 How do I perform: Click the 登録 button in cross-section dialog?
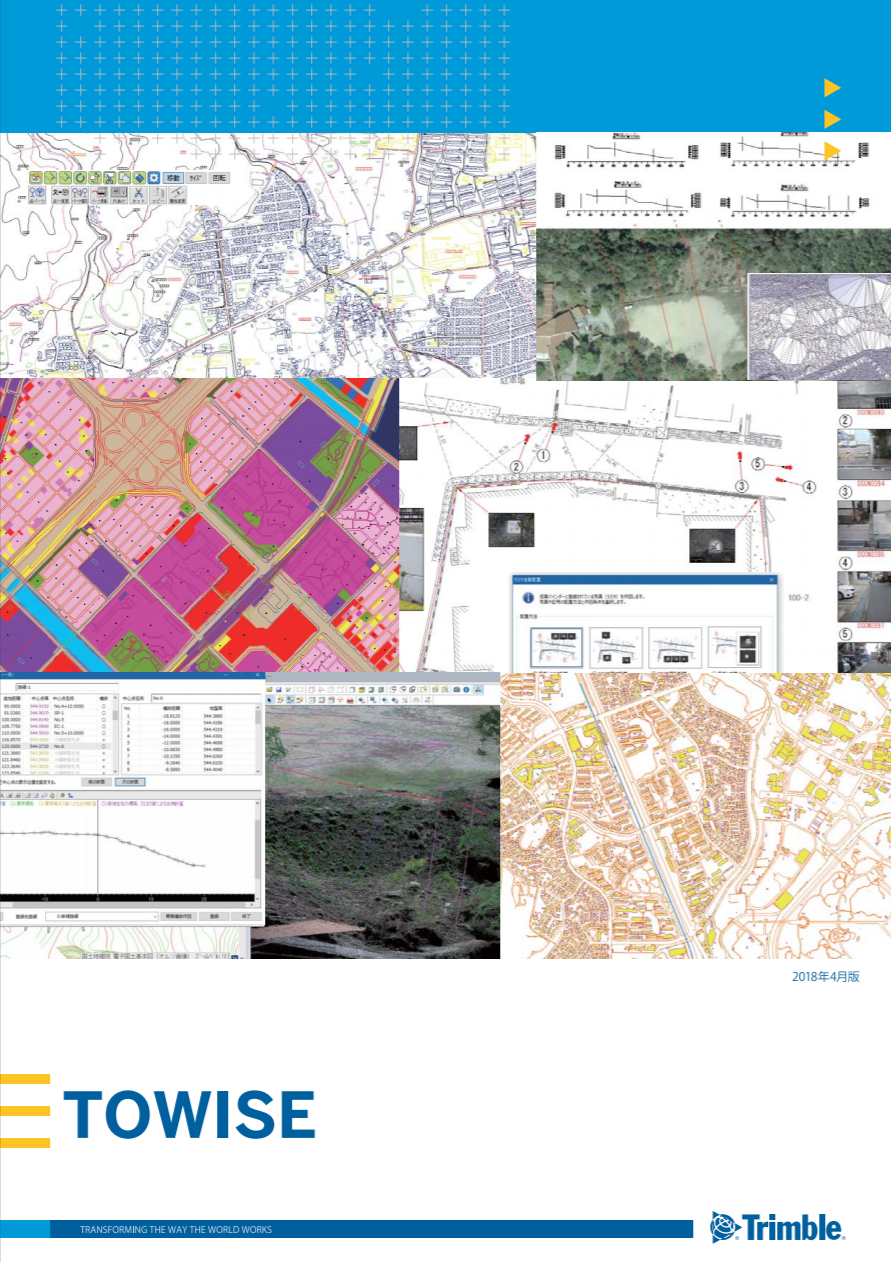pyautogui.click(x=214, y=916)
